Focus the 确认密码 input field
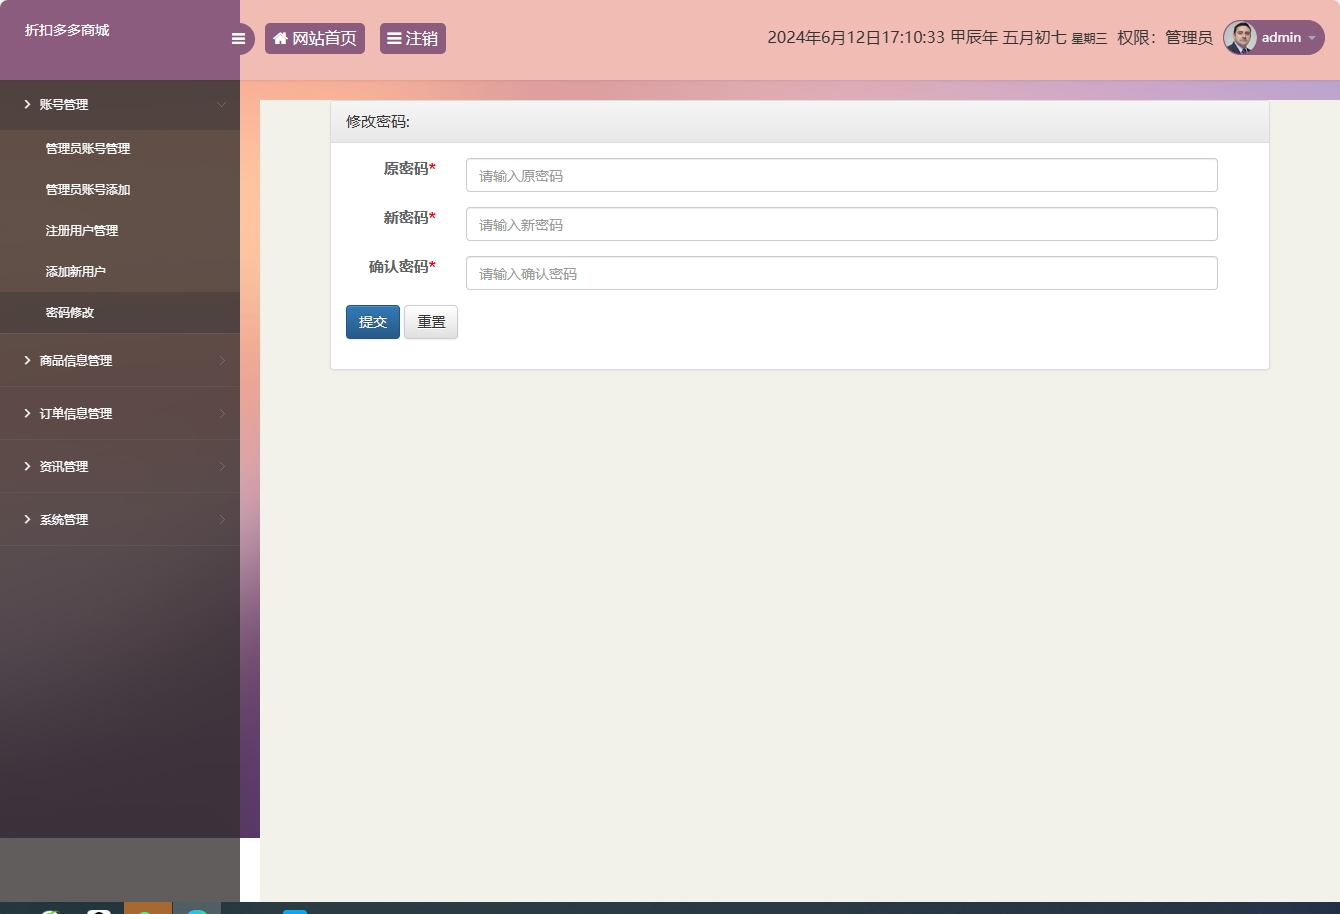 (x=842, y=273)
